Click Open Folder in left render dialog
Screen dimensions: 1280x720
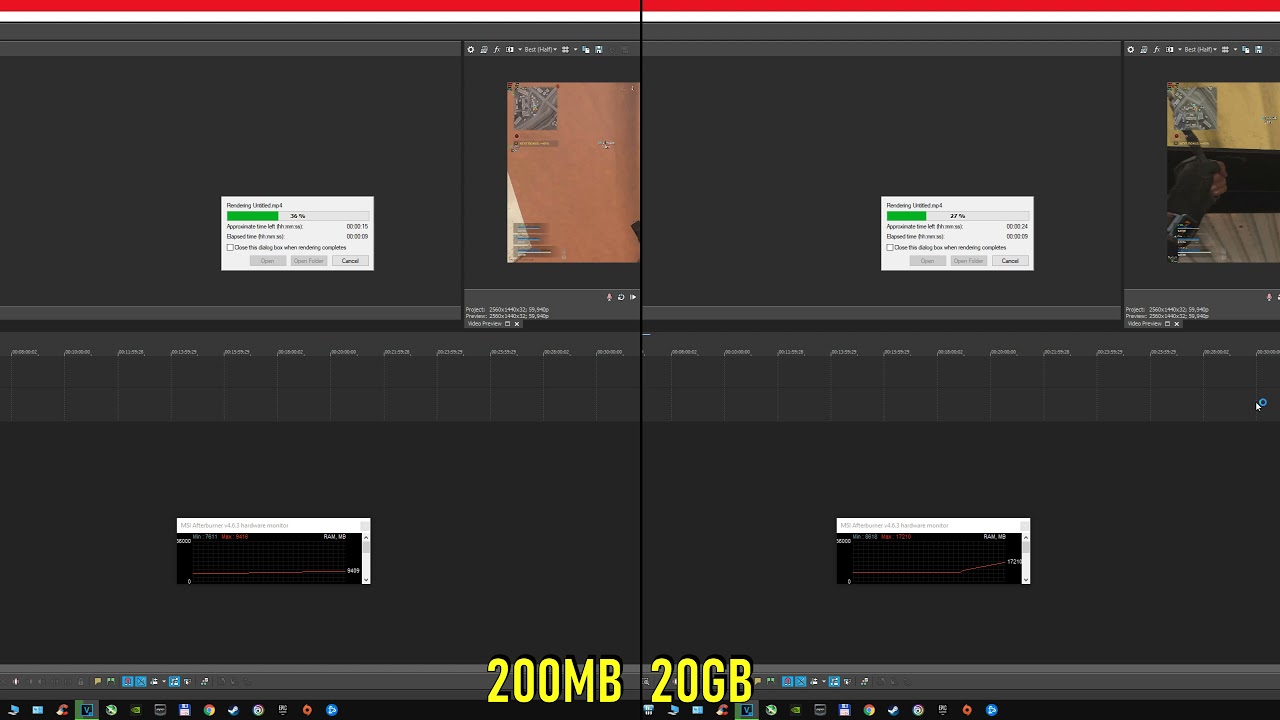[x=309, y=261]
